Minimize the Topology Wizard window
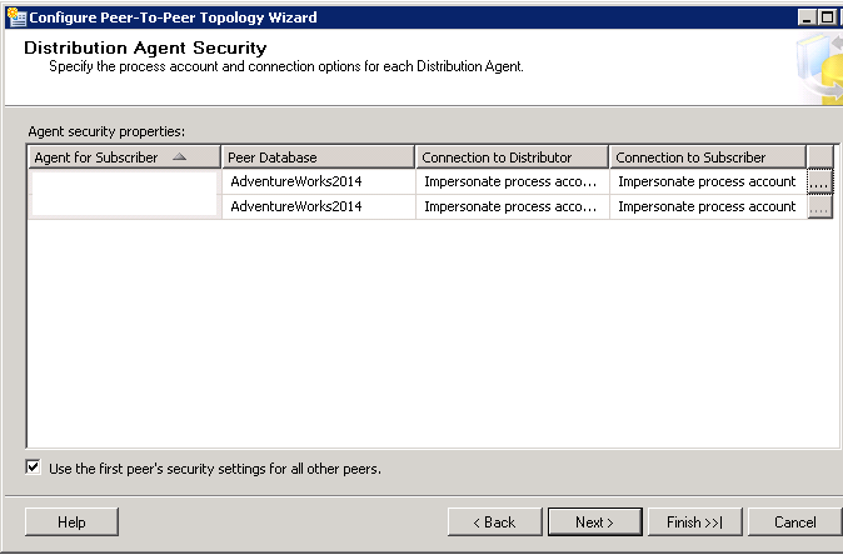 [x=806, y=18]
